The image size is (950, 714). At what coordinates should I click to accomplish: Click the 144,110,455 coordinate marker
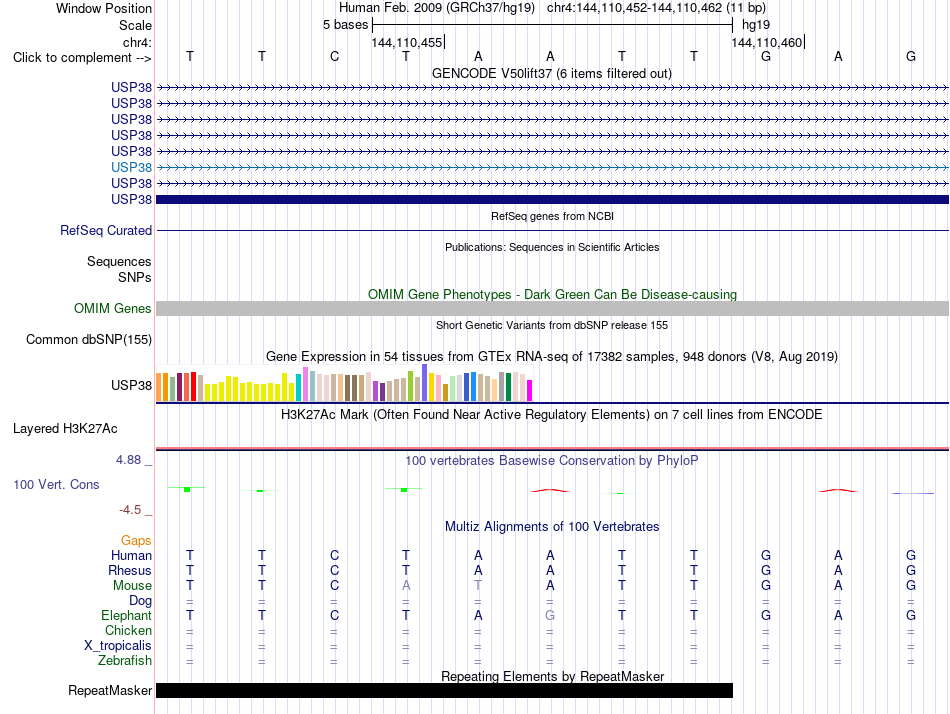point(407,42)
